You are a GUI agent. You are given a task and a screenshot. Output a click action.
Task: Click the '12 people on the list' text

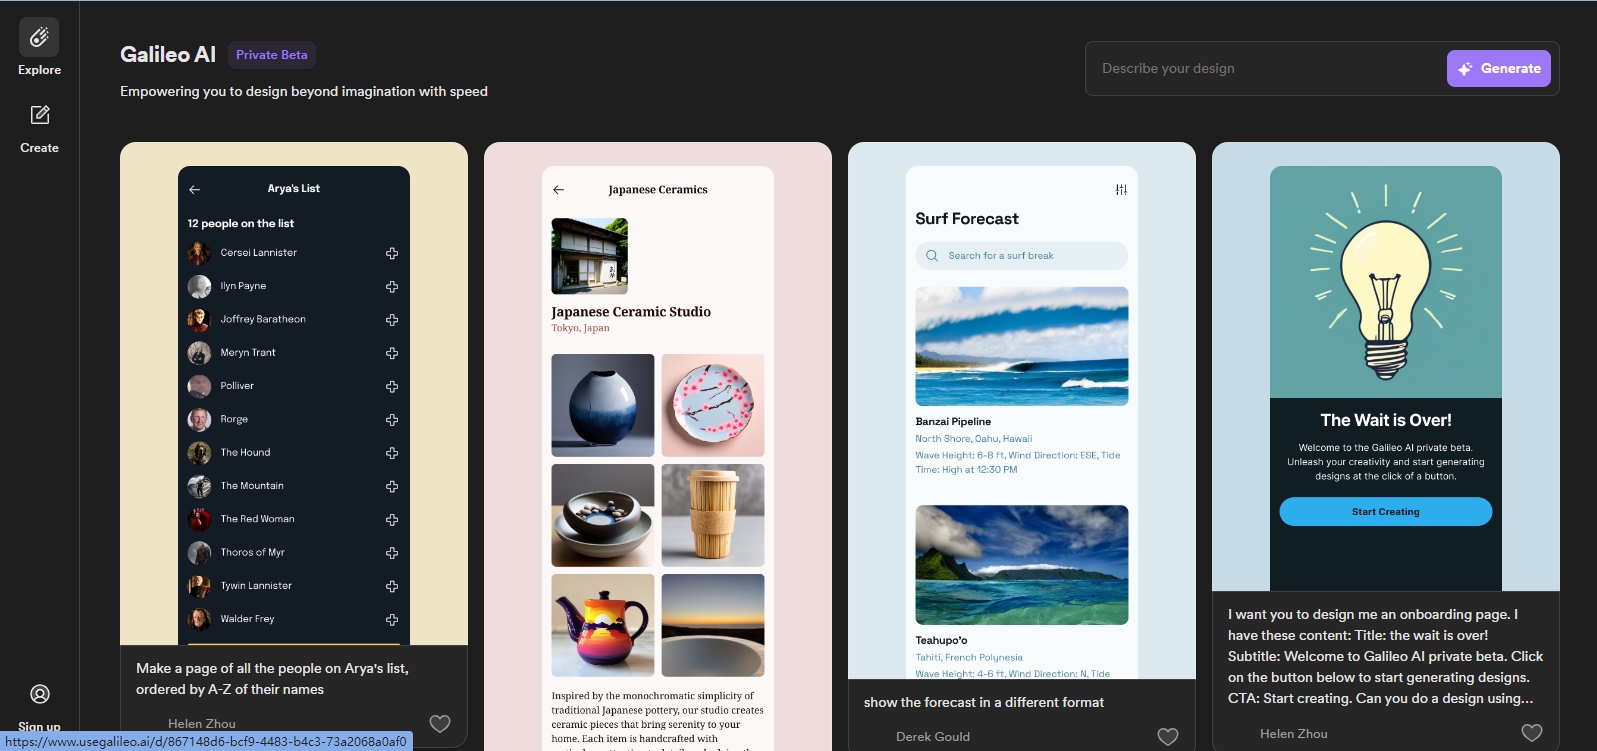(241, 224)
